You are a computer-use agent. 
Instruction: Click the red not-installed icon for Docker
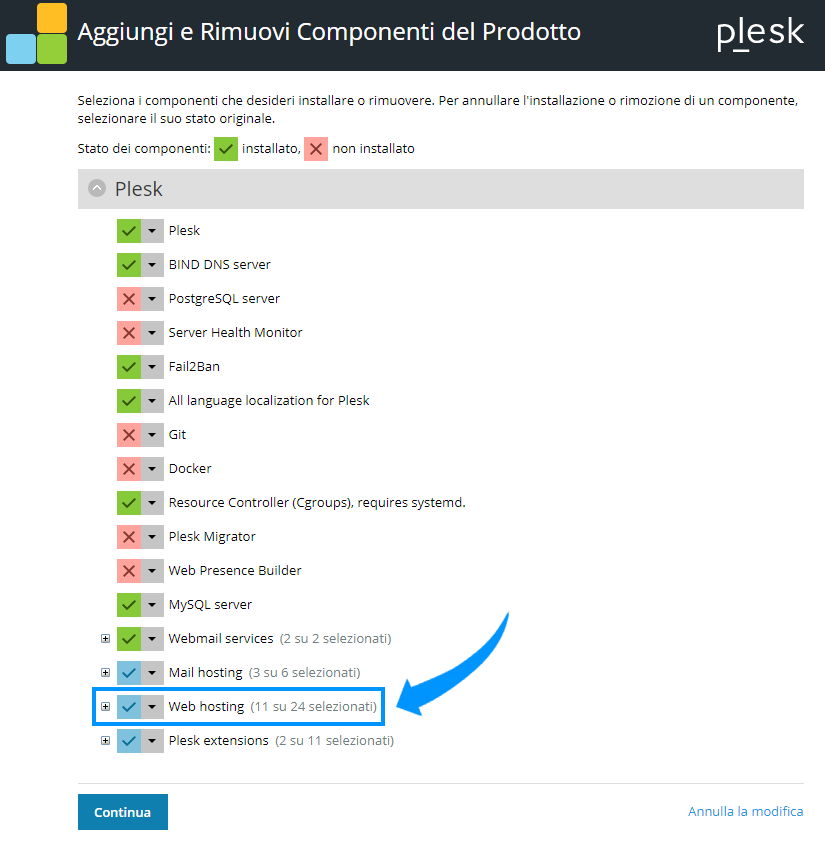click(129, 469)
